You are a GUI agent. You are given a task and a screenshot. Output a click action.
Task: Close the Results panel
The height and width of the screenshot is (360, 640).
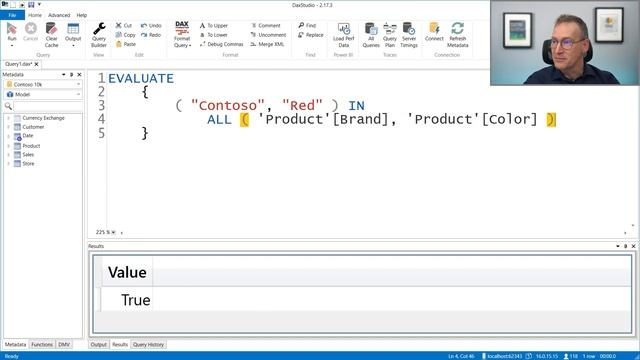pos(633,246)
